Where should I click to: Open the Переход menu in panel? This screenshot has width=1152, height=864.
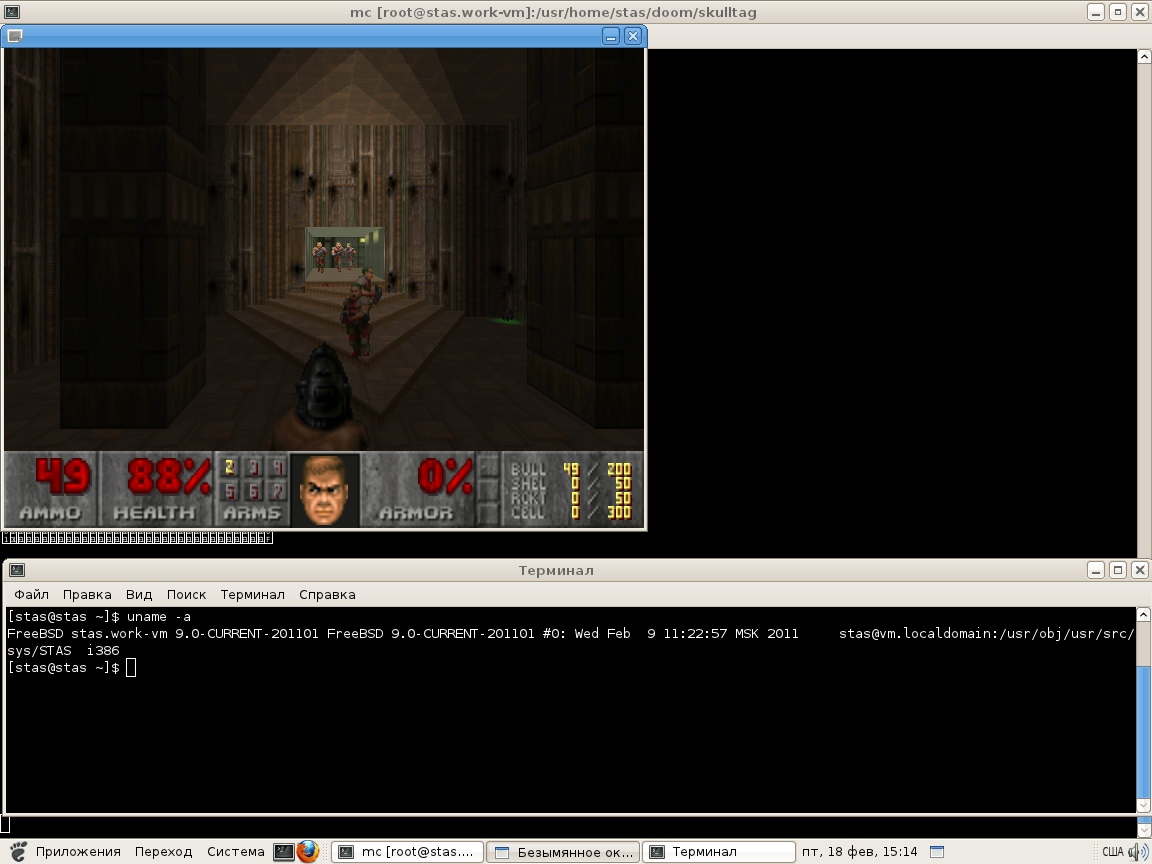pos(163,852)
